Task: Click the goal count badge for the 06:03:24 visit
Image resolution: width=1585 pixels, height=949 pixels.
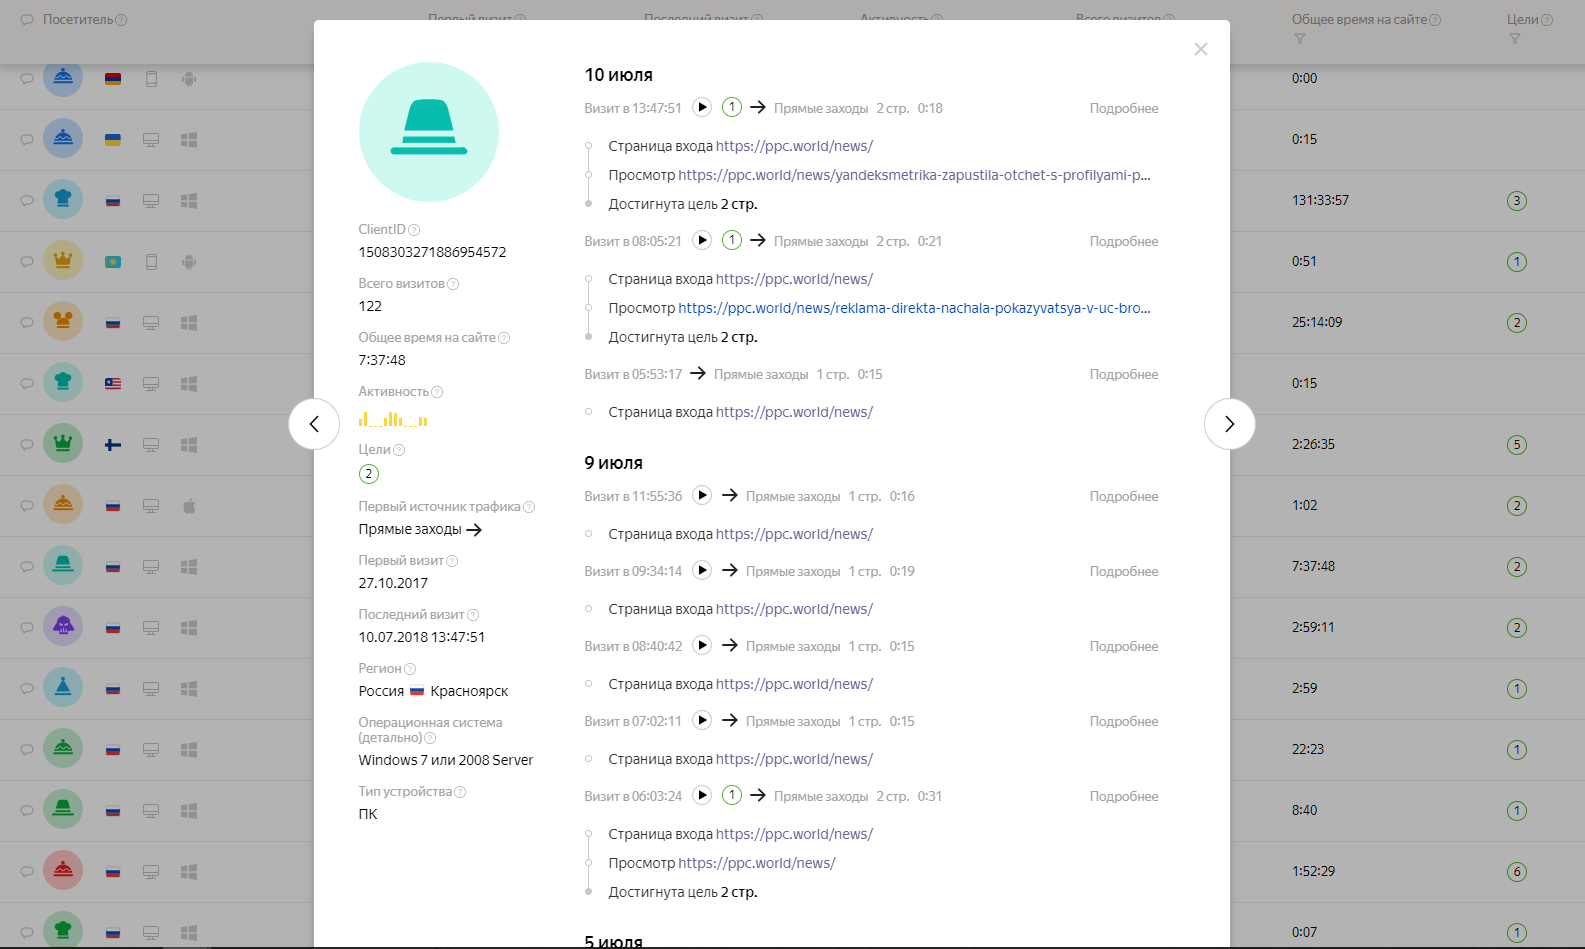Action: (732, 795)
